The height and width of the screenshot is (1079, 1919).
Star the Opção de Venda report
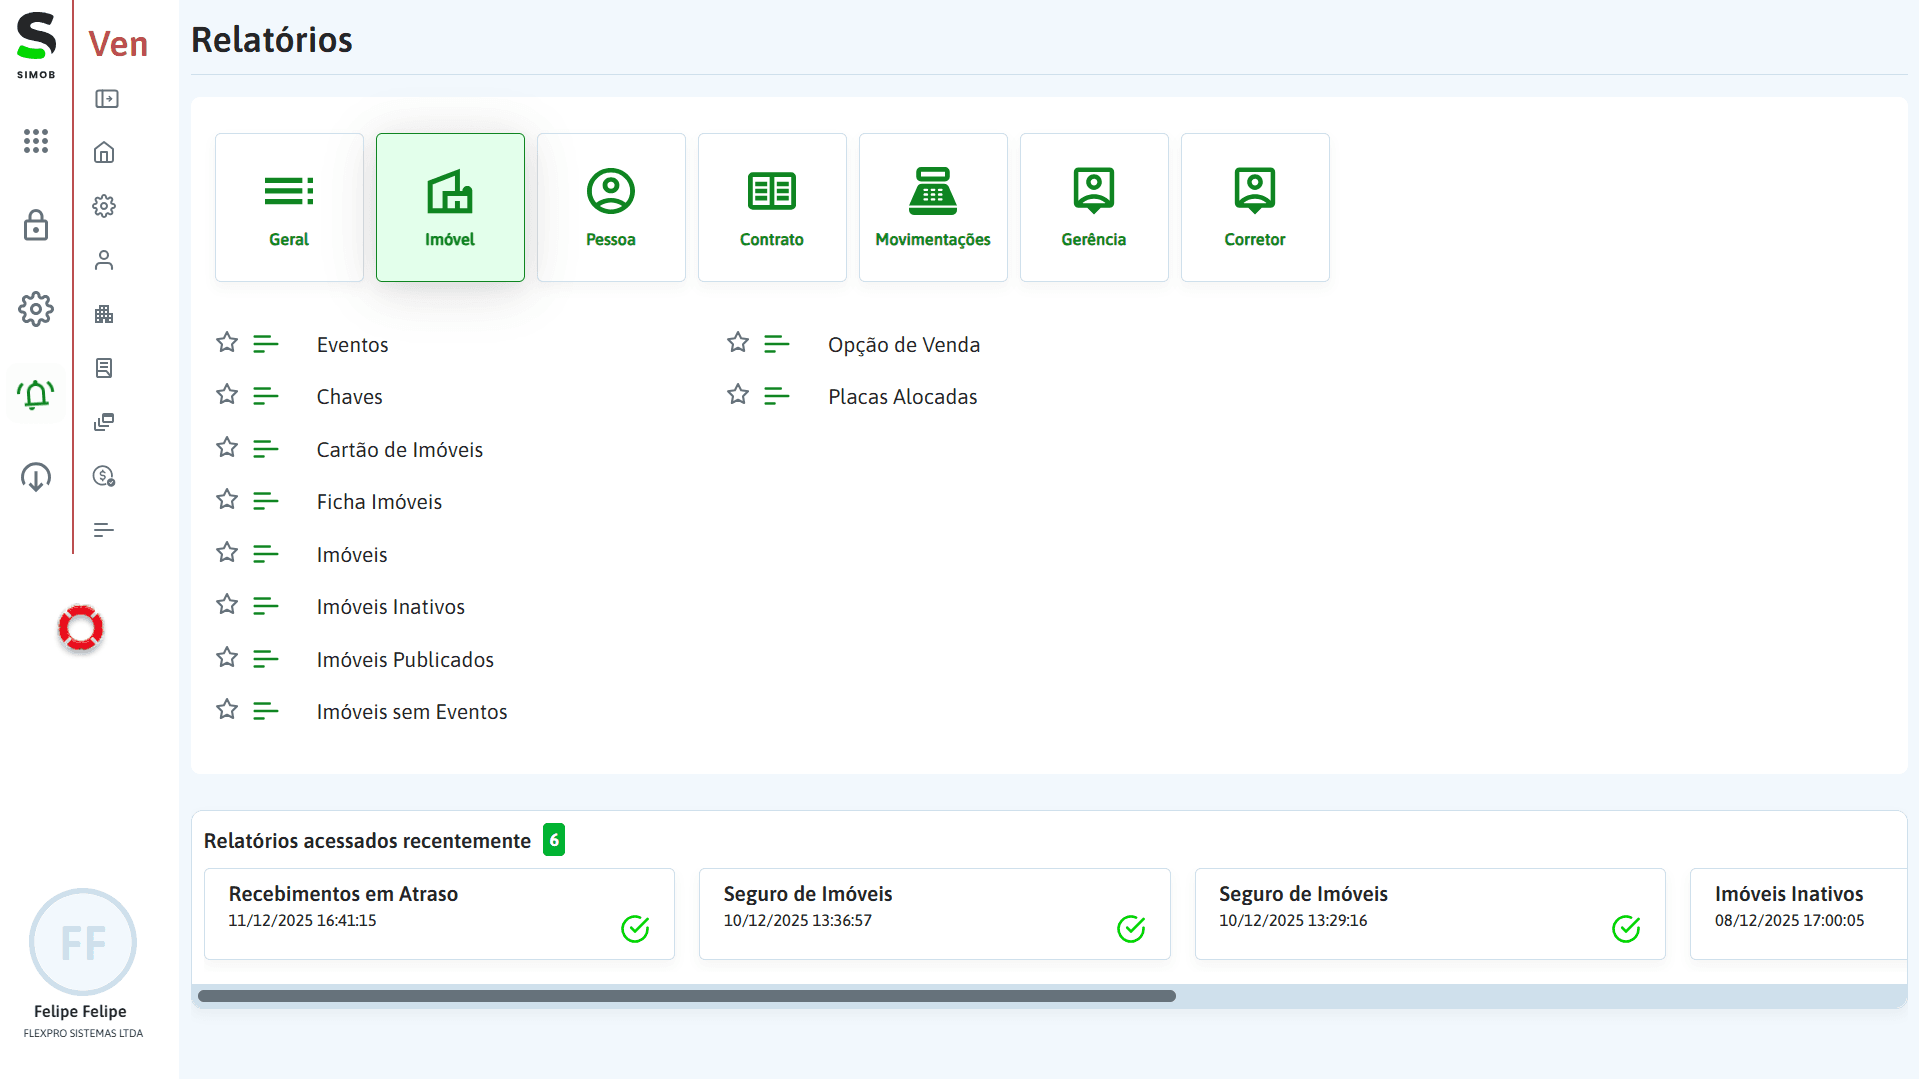click(x=738, y=343)
